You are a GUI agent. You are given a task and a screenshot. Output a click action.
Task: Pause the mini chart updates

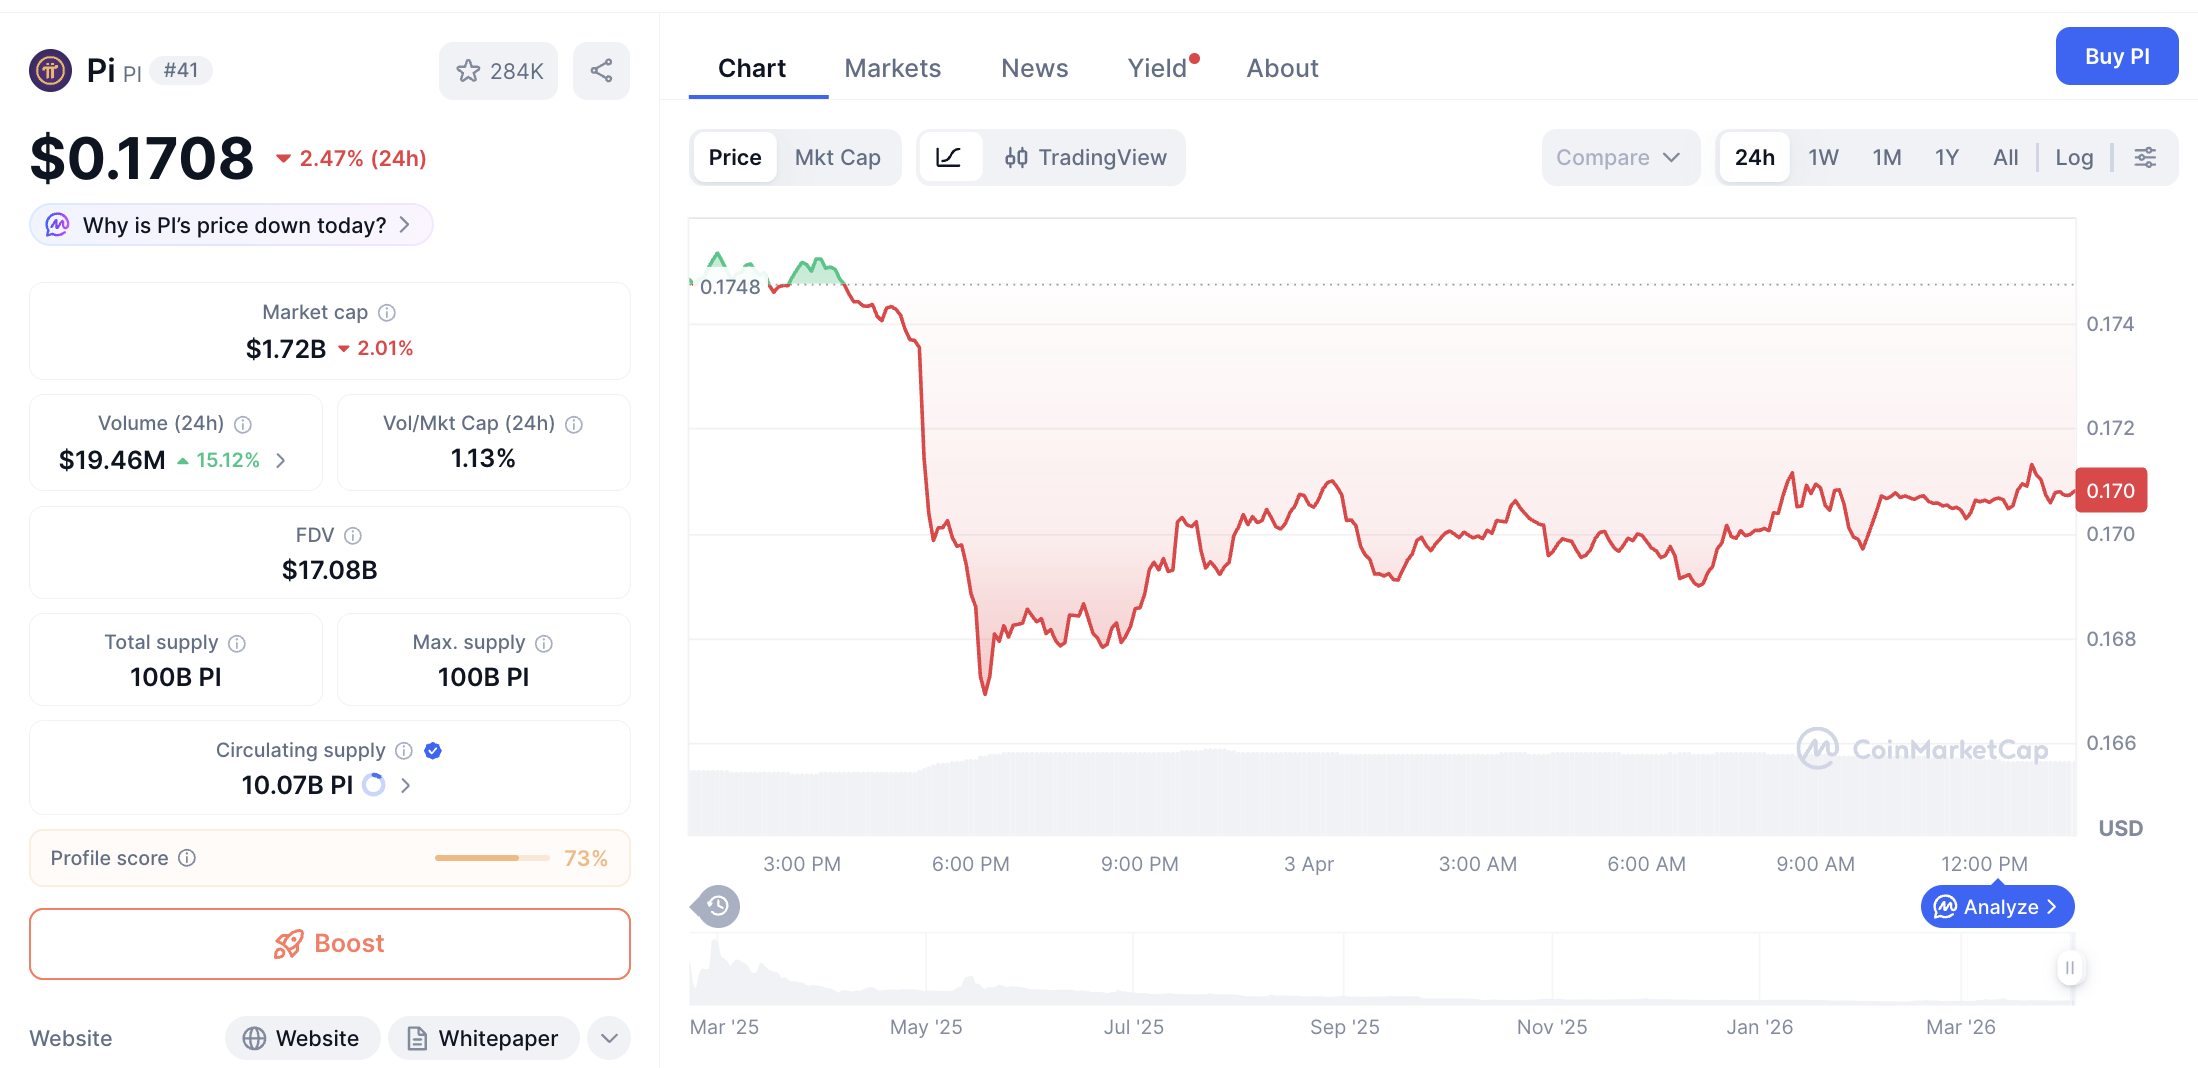point(2070,967)
